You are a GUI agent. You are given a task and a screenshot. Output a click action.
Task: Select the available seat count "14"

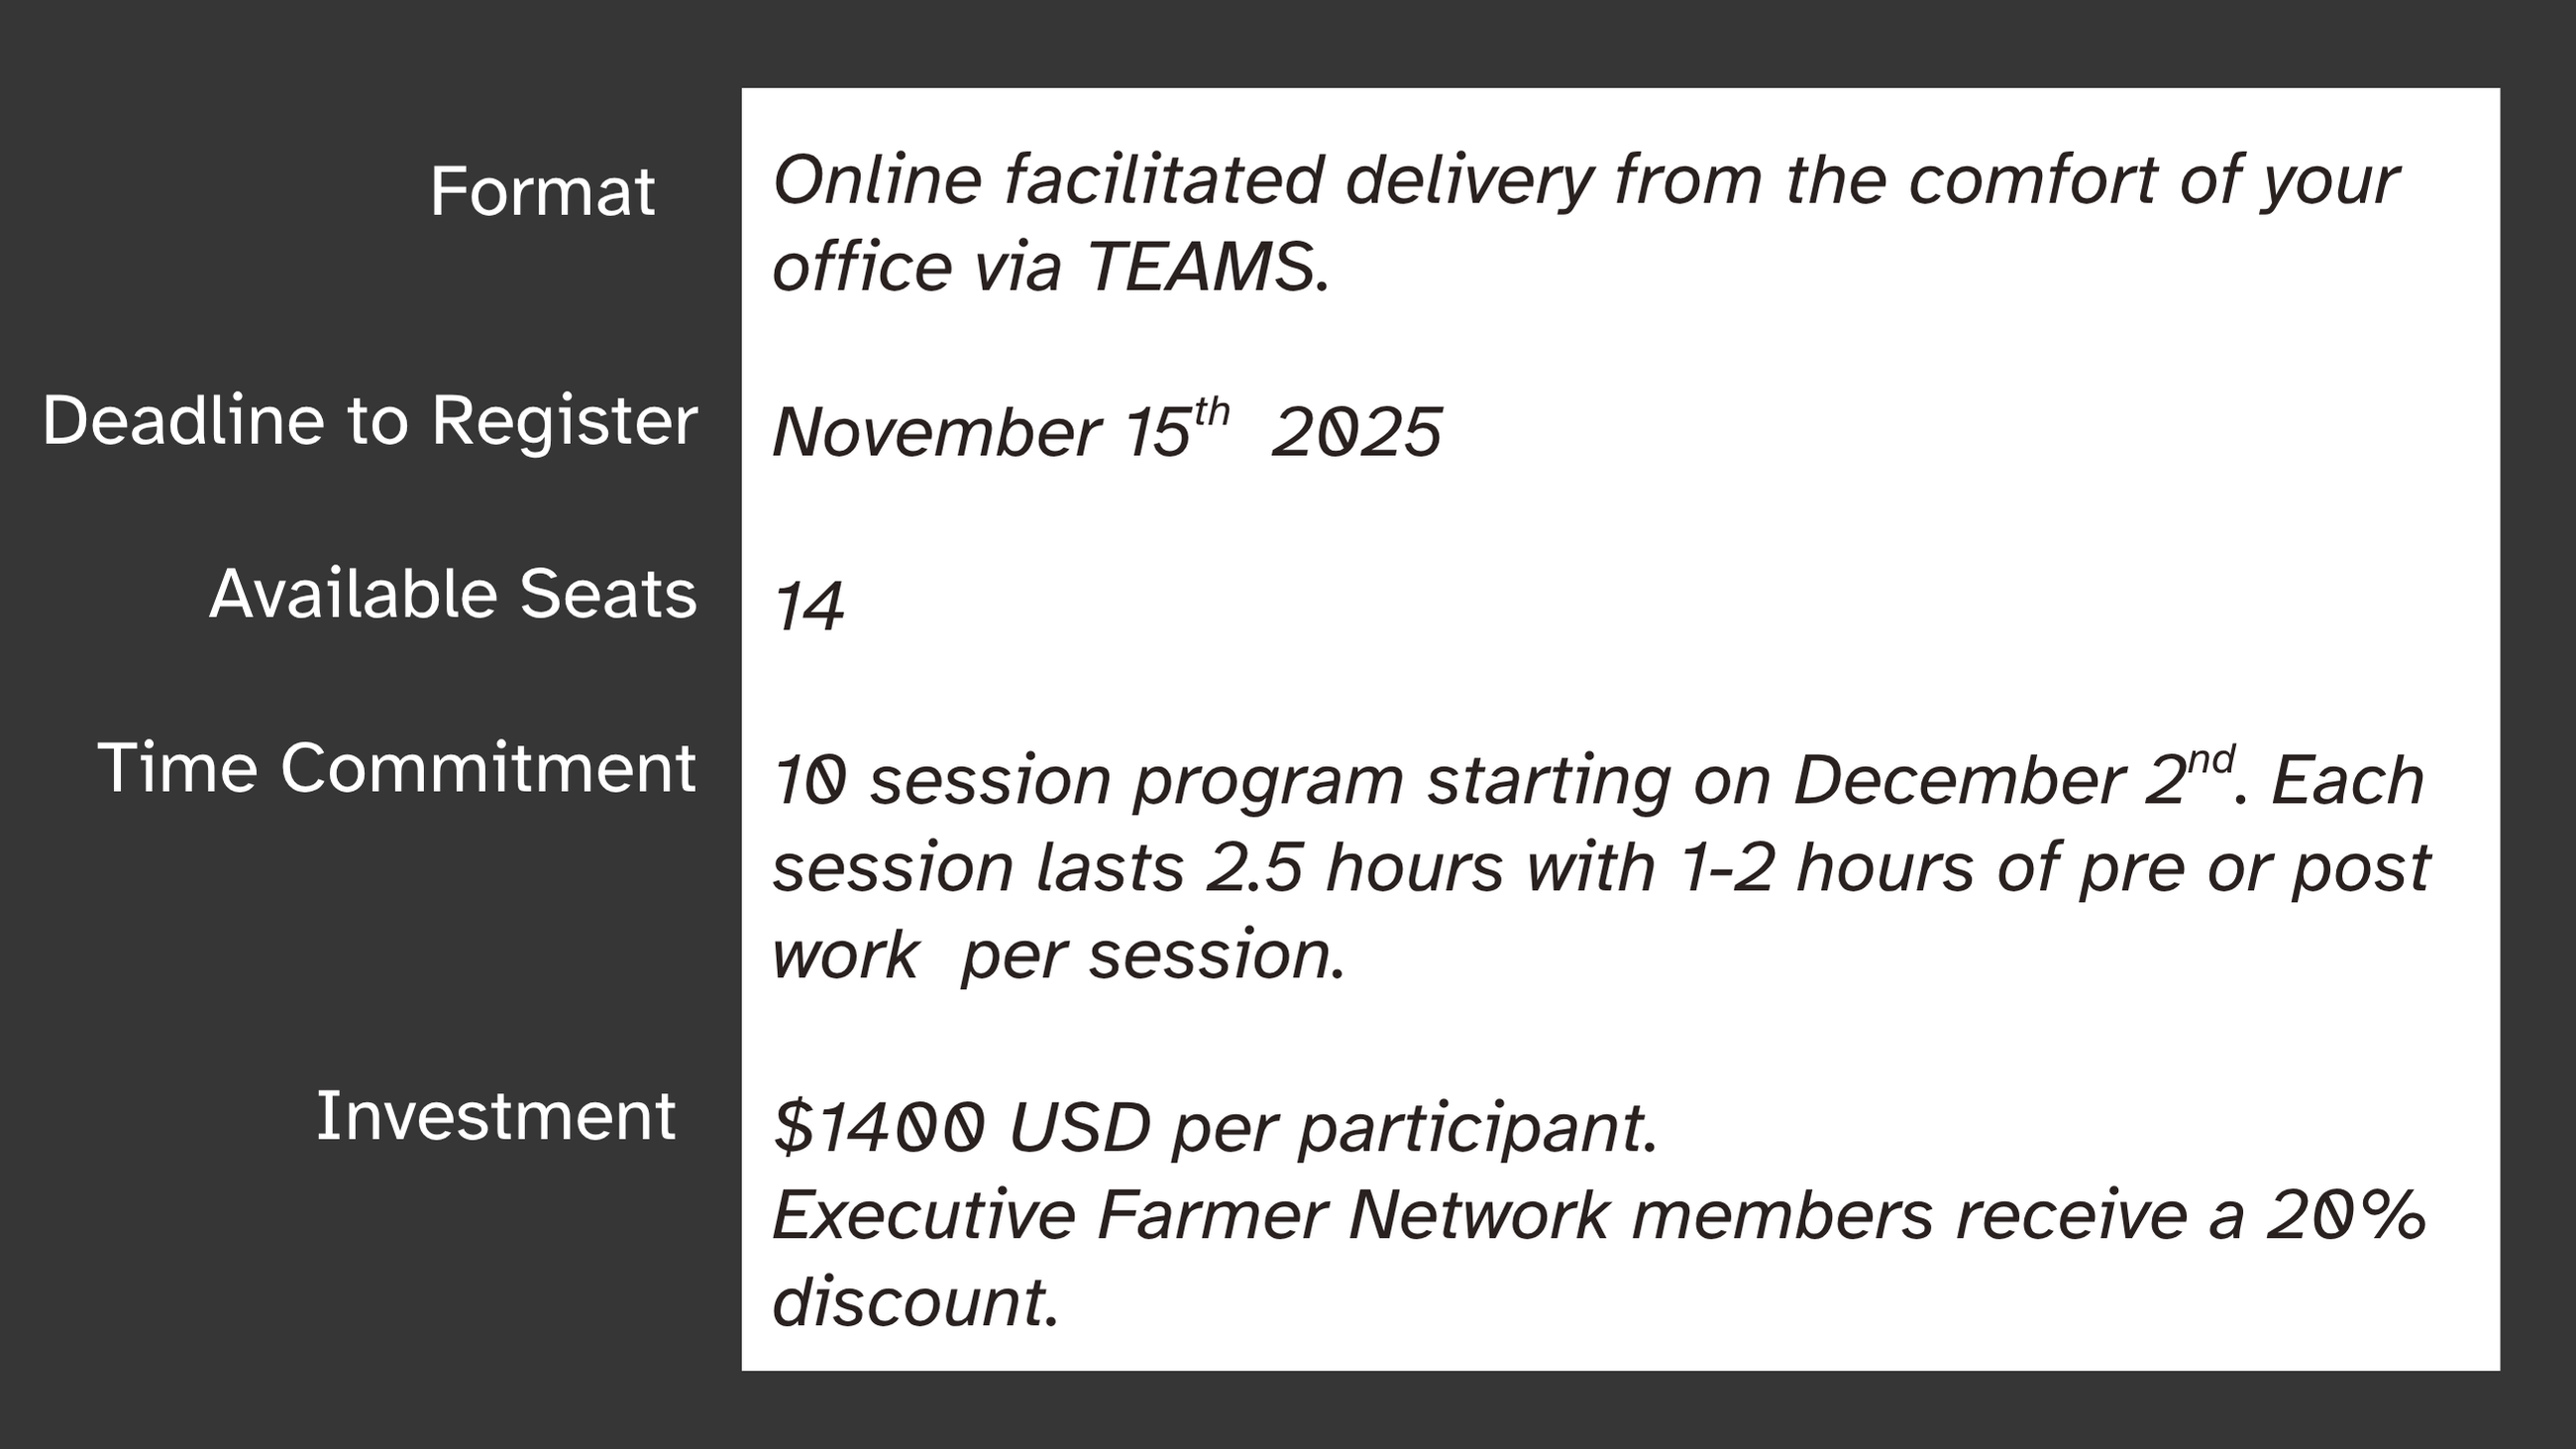(x=809, y=606)
